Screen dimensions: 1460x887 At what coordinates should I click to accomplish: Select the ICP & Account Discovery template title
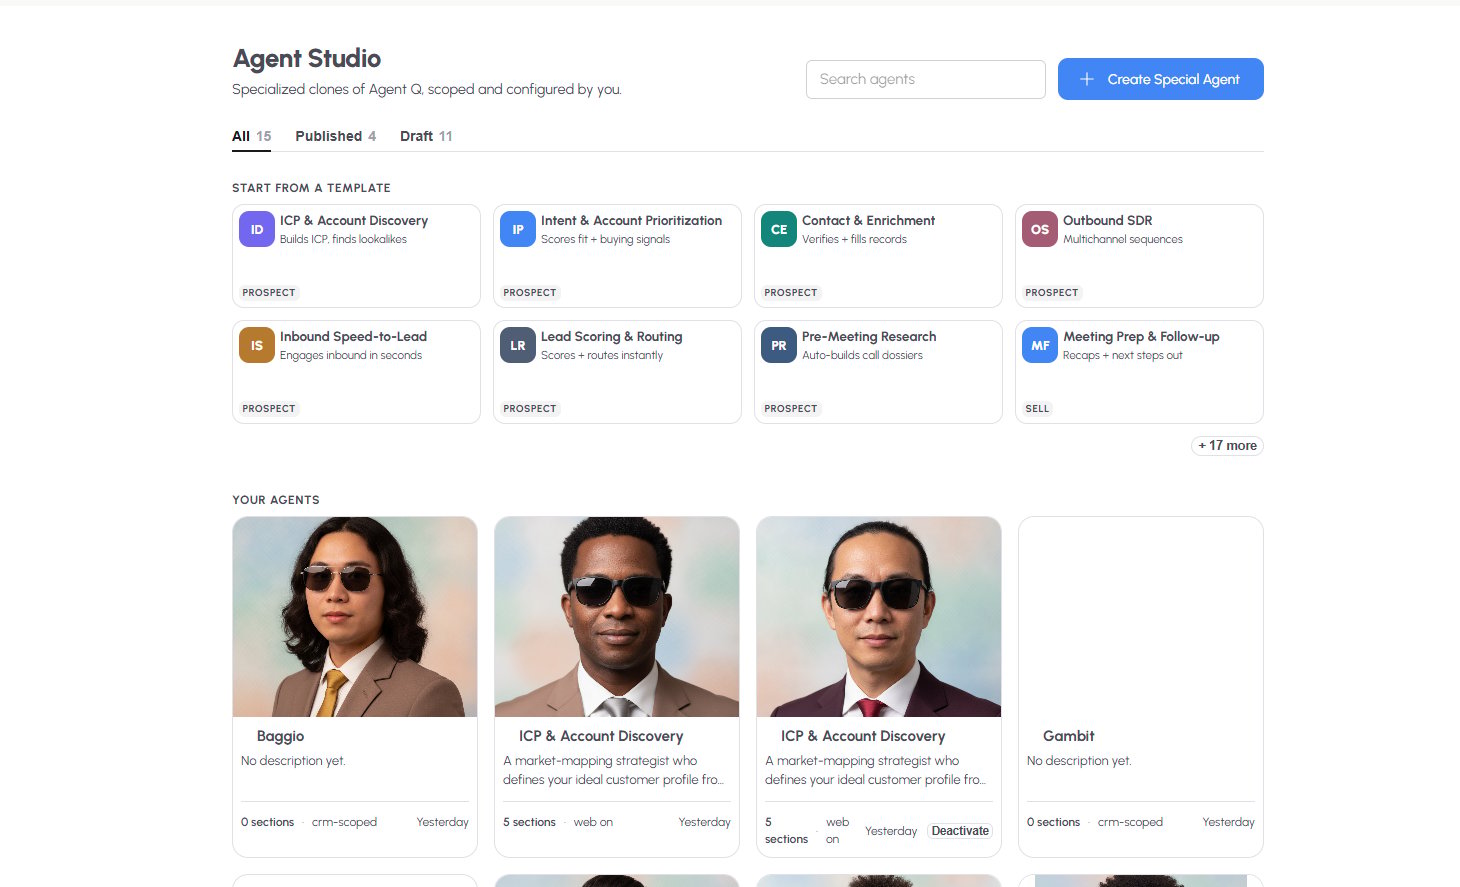(354, 221)
